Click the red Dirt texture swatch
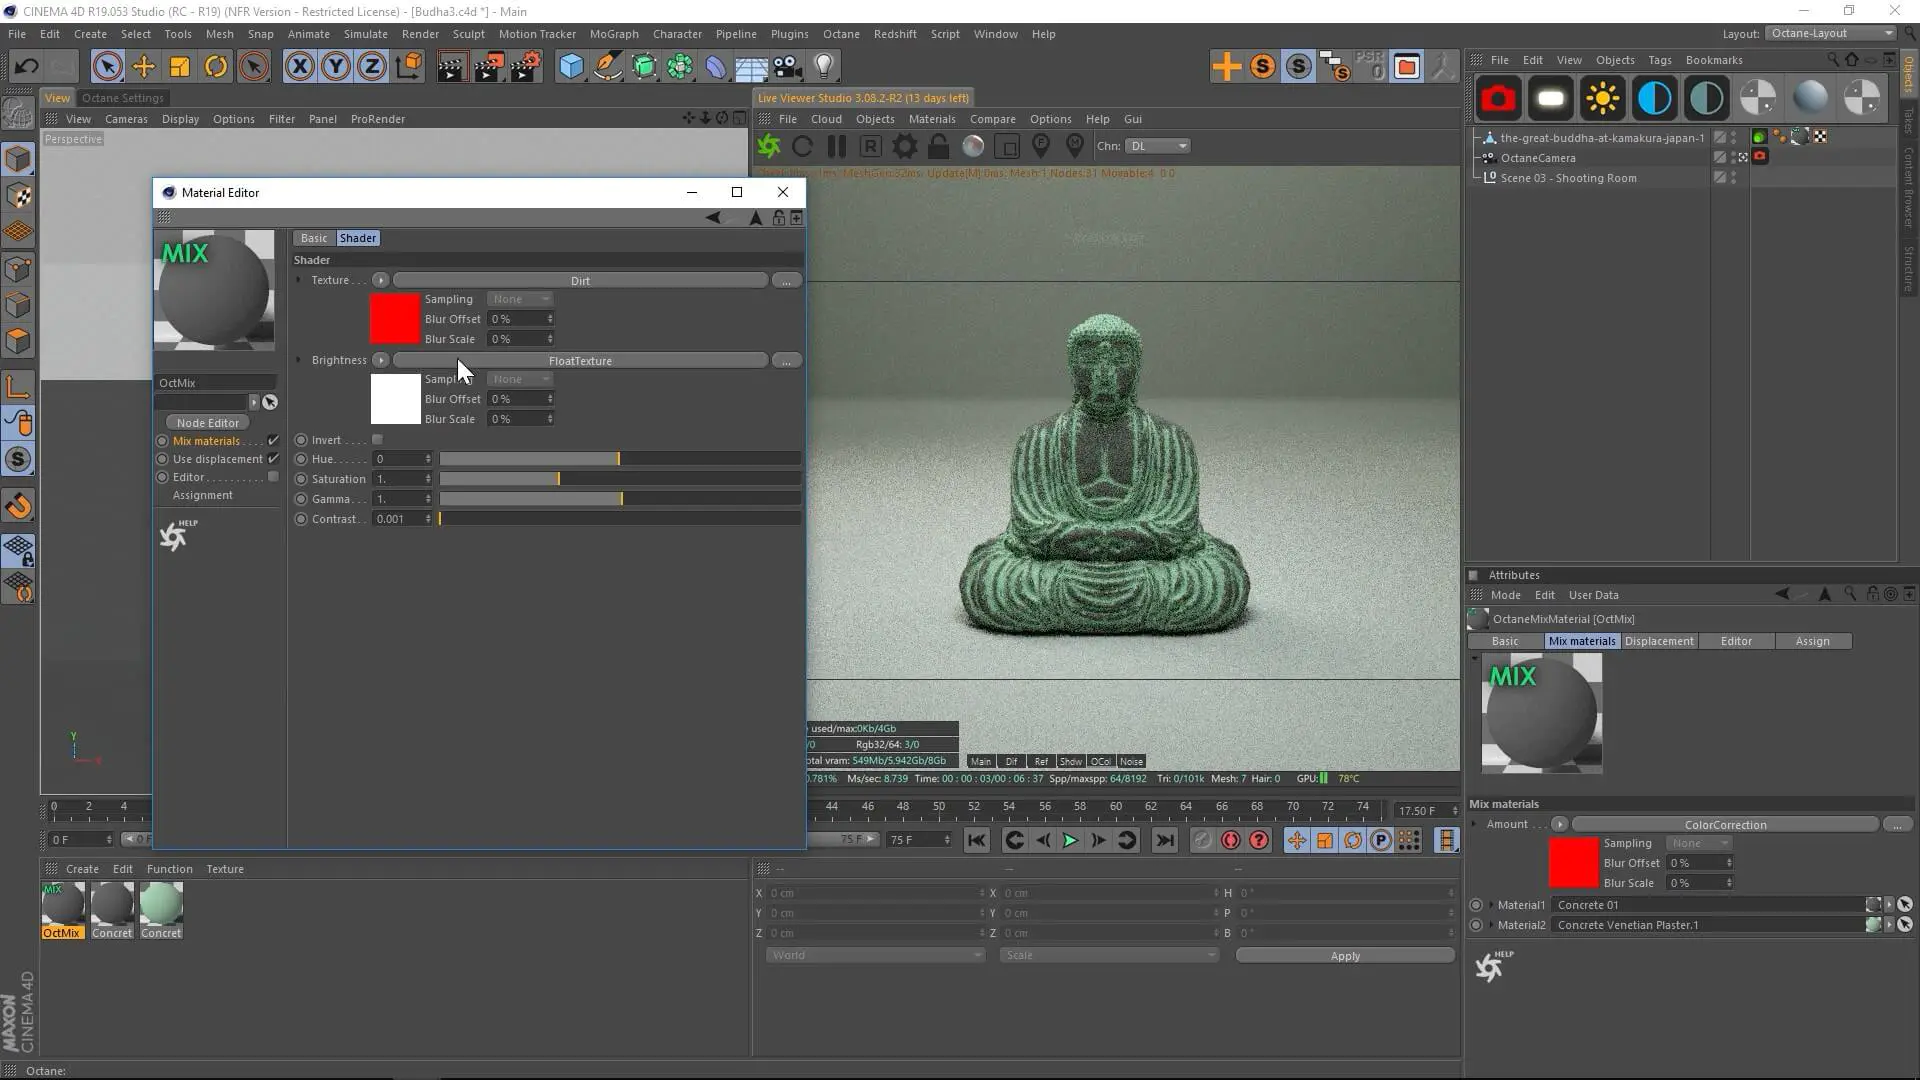The image size is (1920, 1080). (x=395, y=318)
